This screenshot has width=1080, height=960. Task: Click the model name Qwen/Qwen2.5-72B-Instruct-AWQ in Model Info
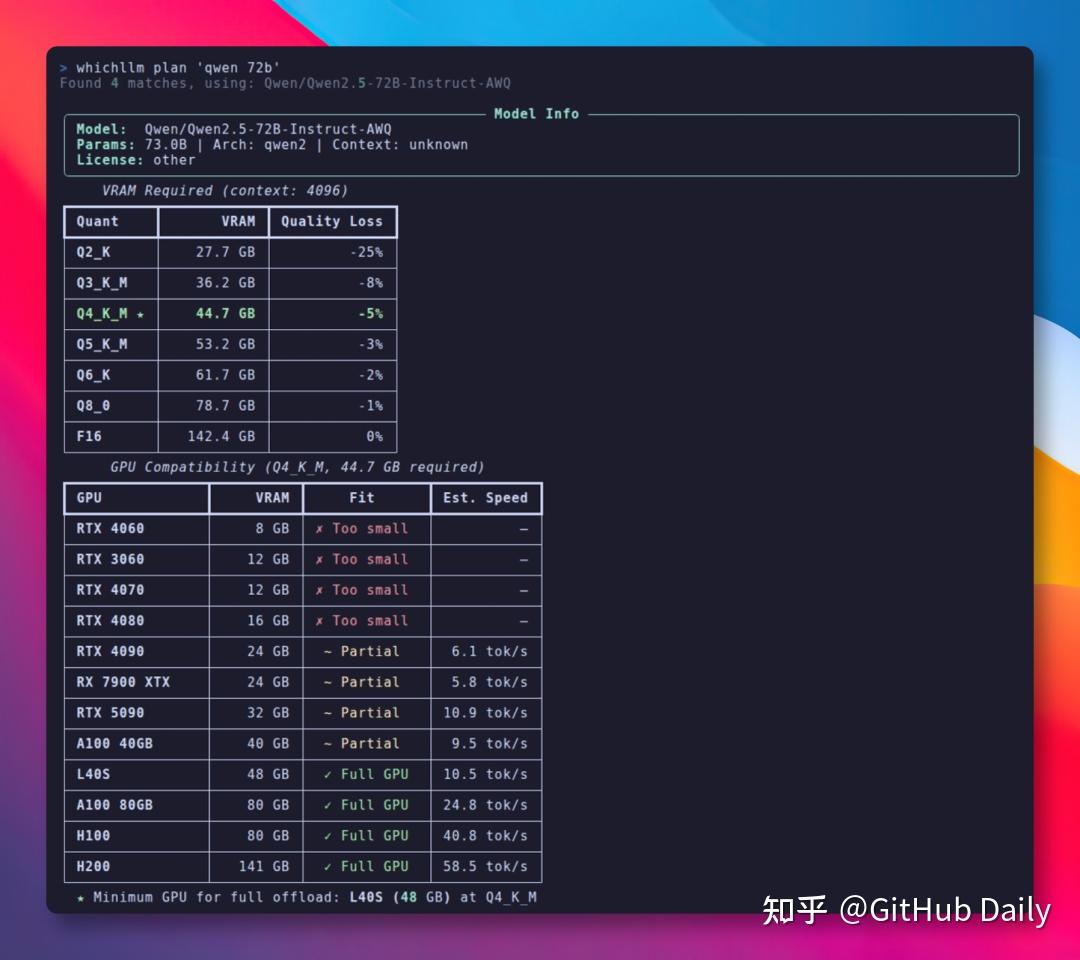[x=268, y=129]
